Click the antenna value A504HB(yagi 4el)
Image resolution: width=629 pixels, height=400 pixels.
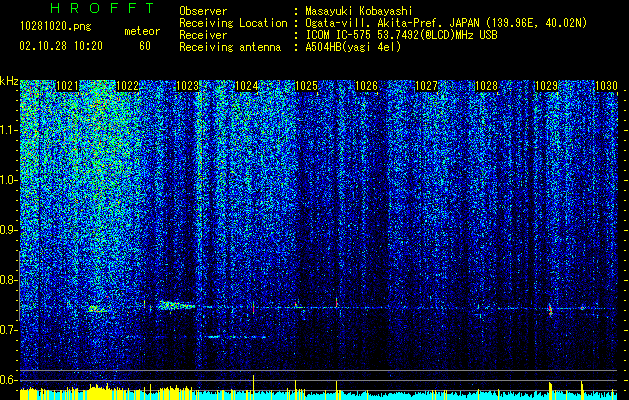353,47
